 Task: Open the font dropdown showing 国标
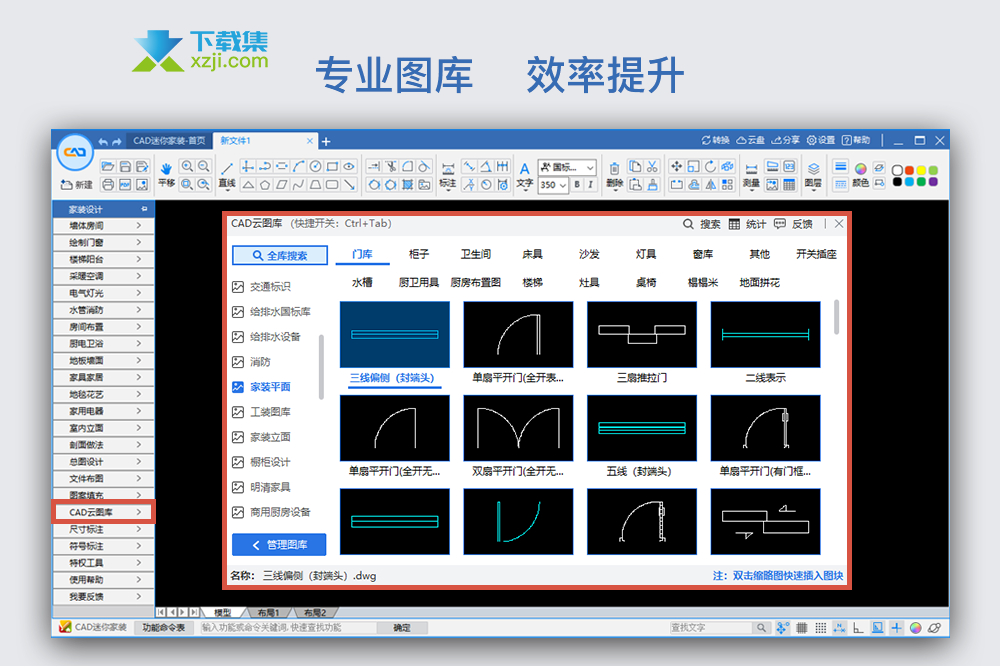tap(567, 167)
